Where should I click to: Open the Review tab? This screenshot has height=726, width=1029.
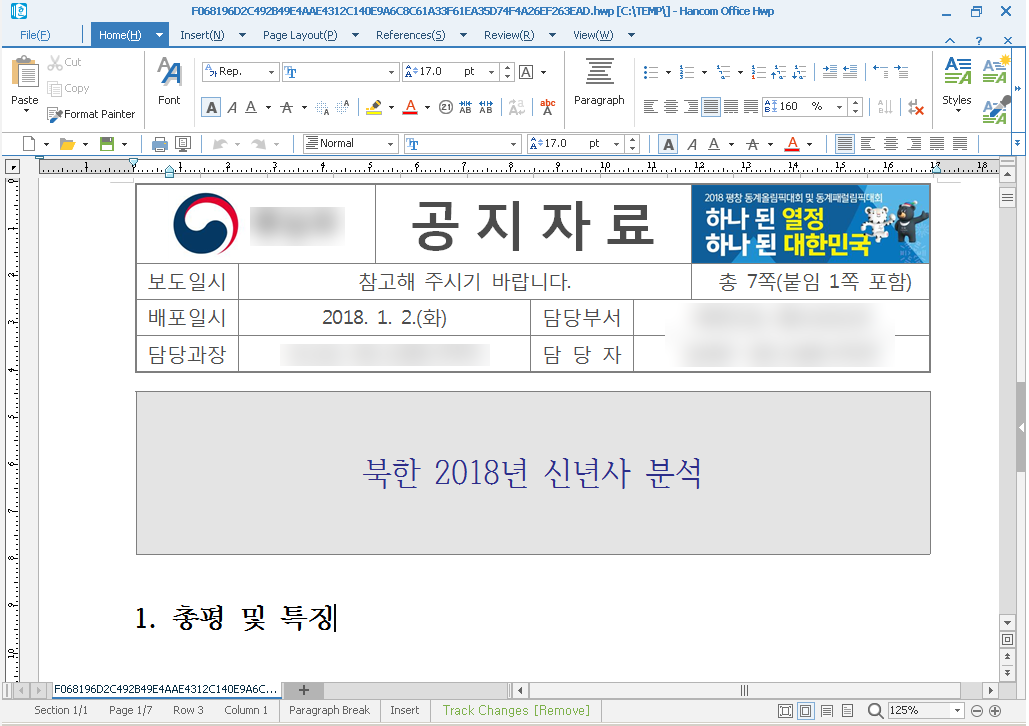click(509, 35)
